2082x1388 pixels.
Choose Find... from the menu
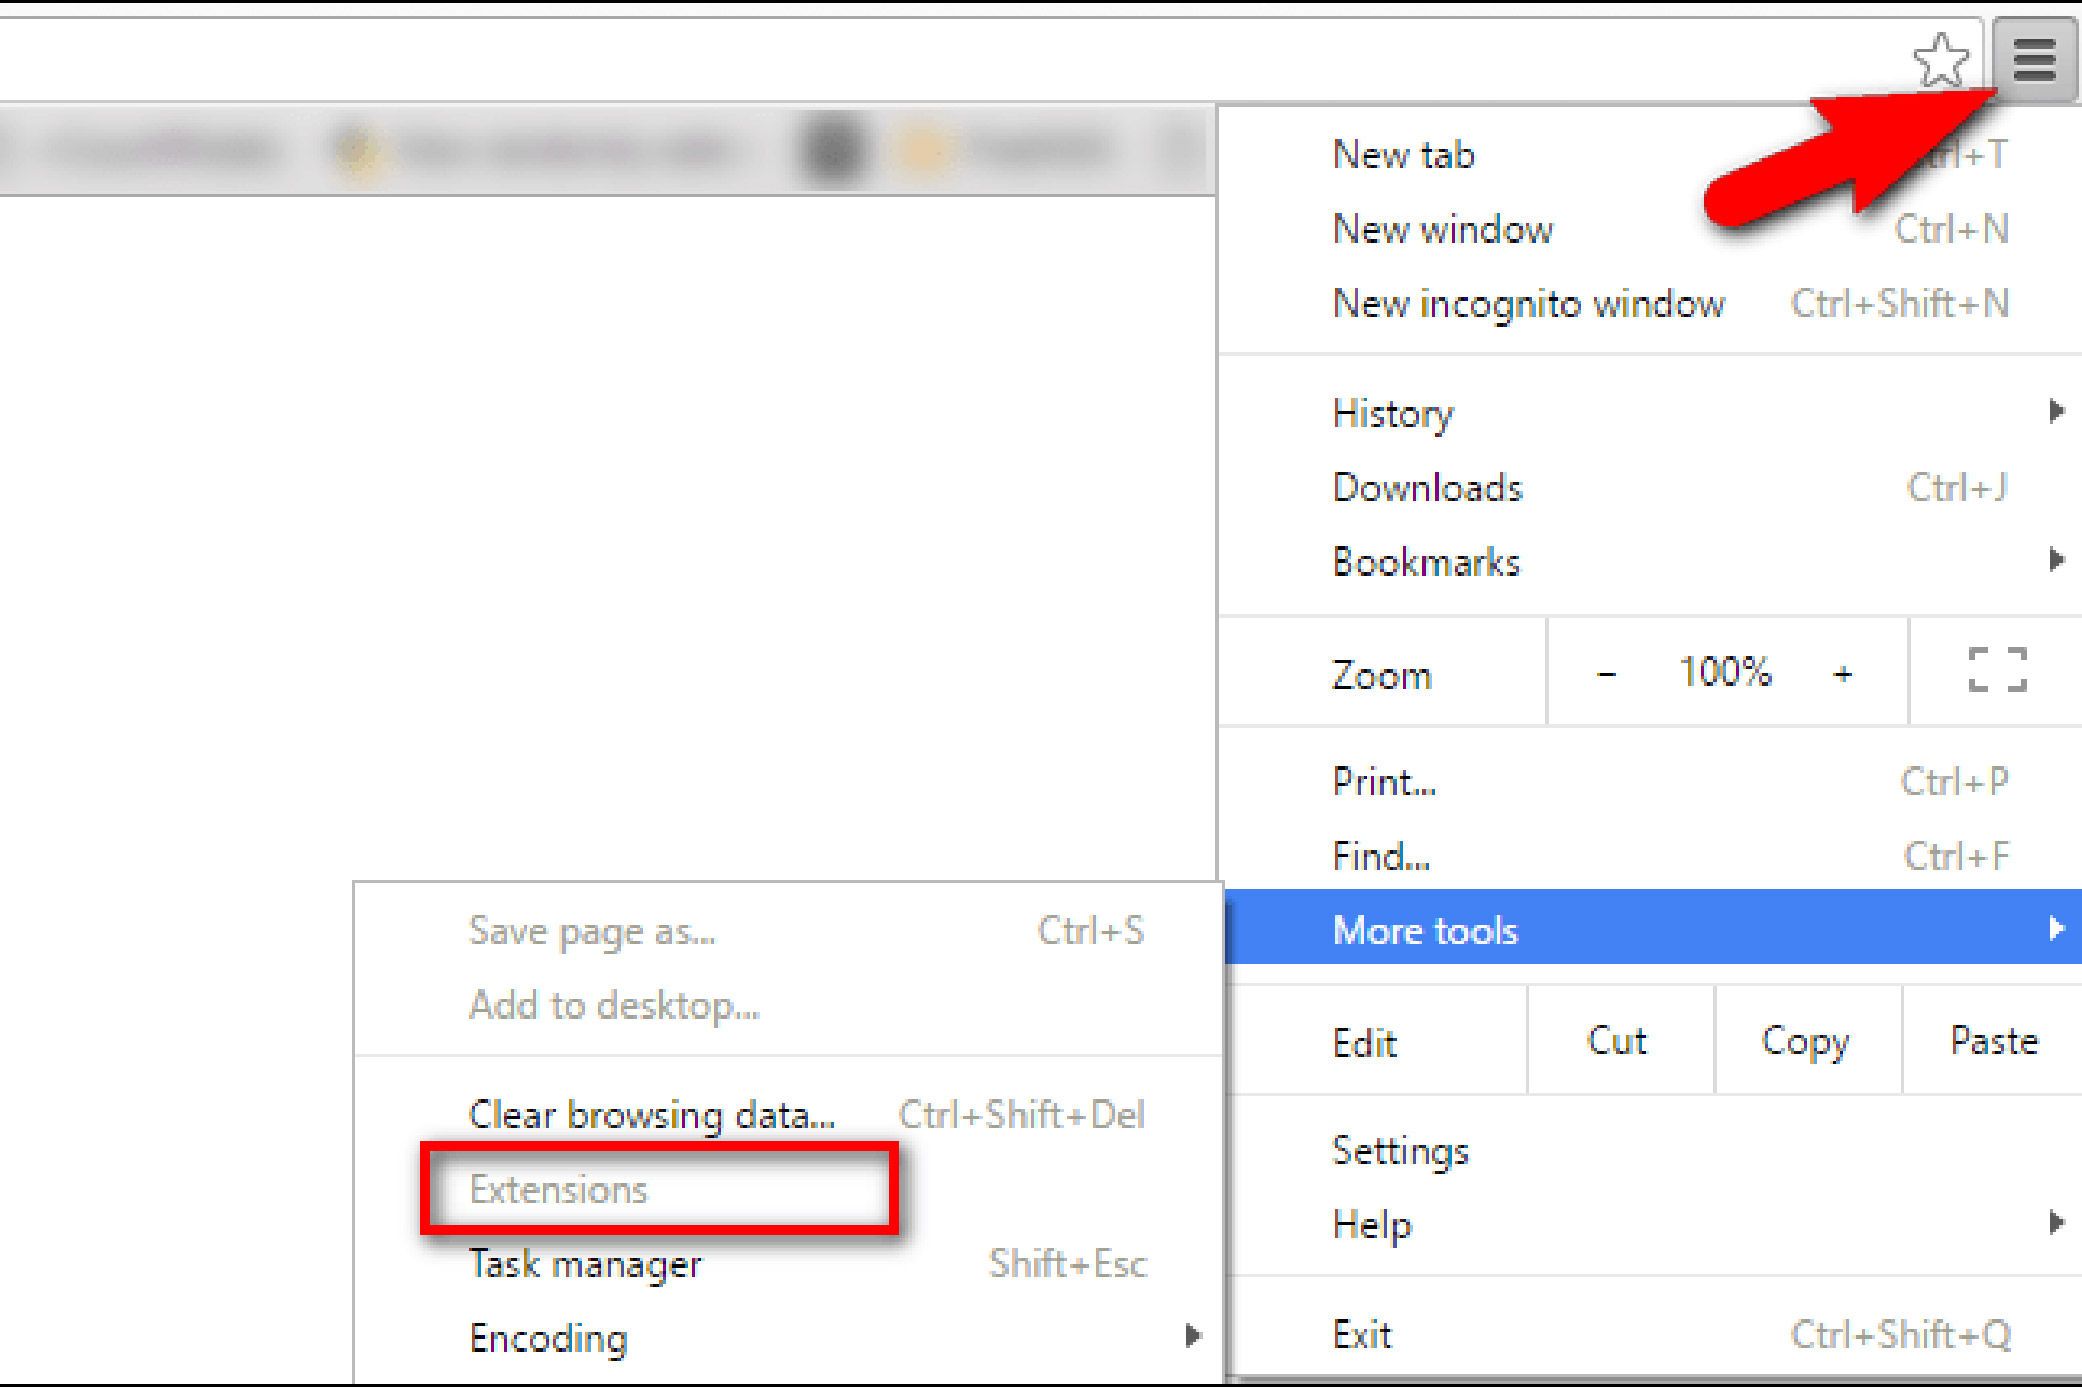1652,857
